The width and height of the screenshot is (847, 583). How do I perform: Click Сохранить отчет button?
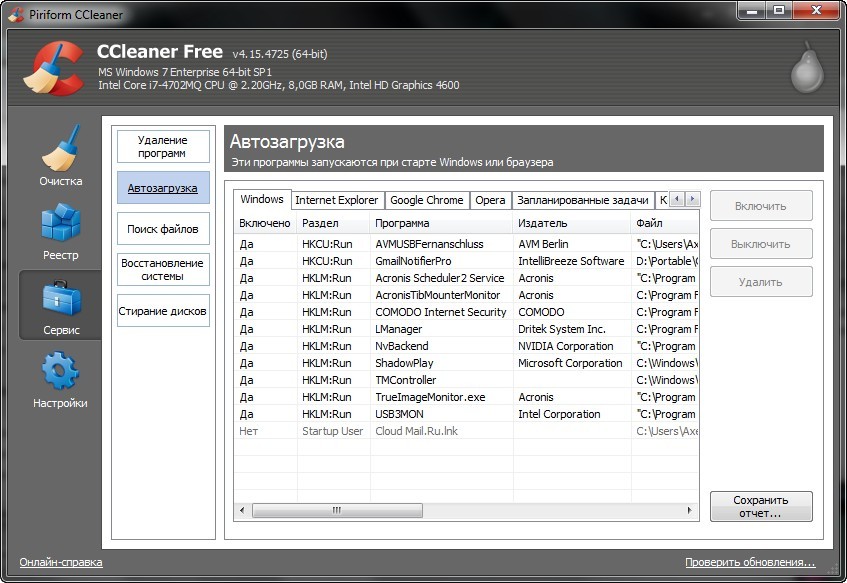pos(761,506)
